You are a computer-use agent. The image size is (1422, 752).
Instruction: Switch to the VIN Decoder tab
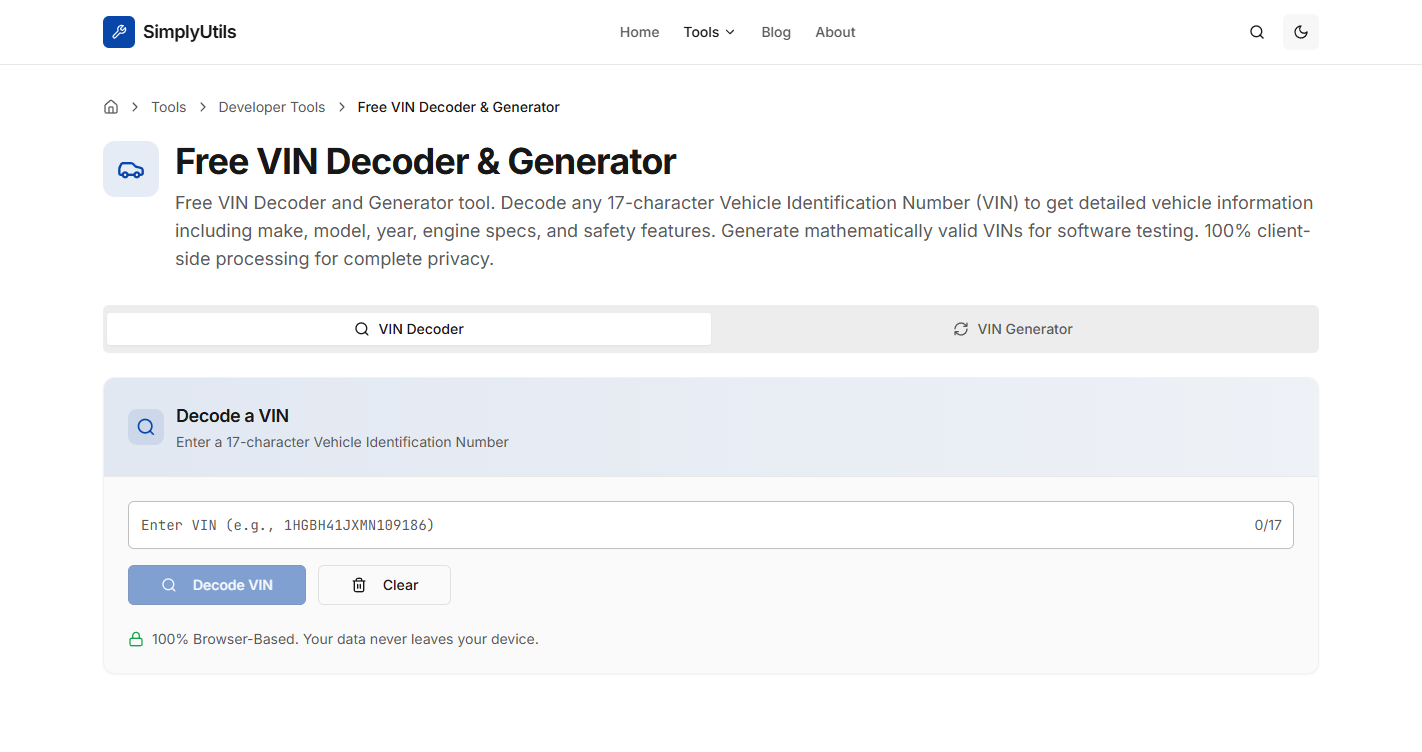click(x=409, y=329)
